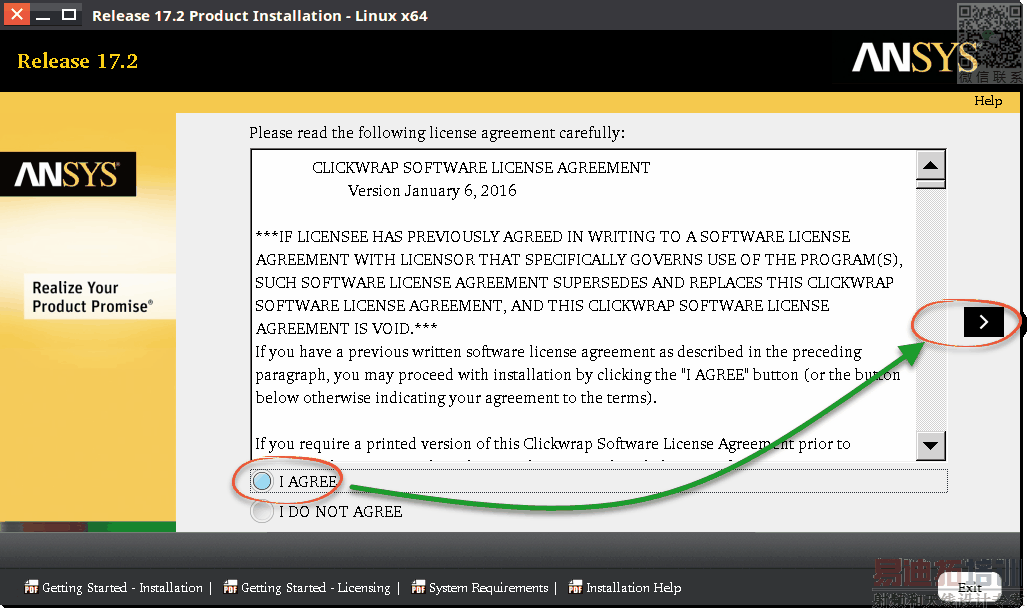Click the Exit button
Screen dimensions: 1027x610
[969, 588]
